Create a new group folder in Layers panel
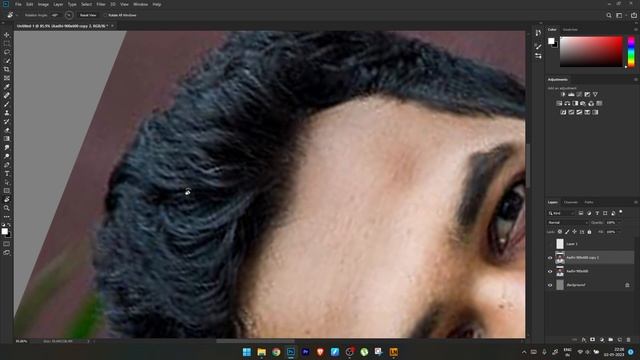Screen dimensions: 640x360 pyautogui.click(x=611, y=340)
